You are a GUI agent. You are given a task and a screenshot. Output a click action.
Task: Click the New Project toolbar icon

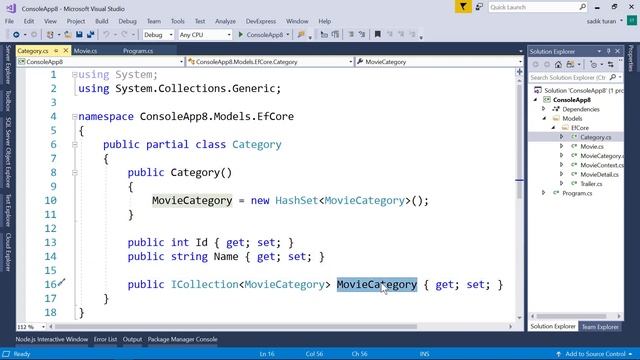50,35
